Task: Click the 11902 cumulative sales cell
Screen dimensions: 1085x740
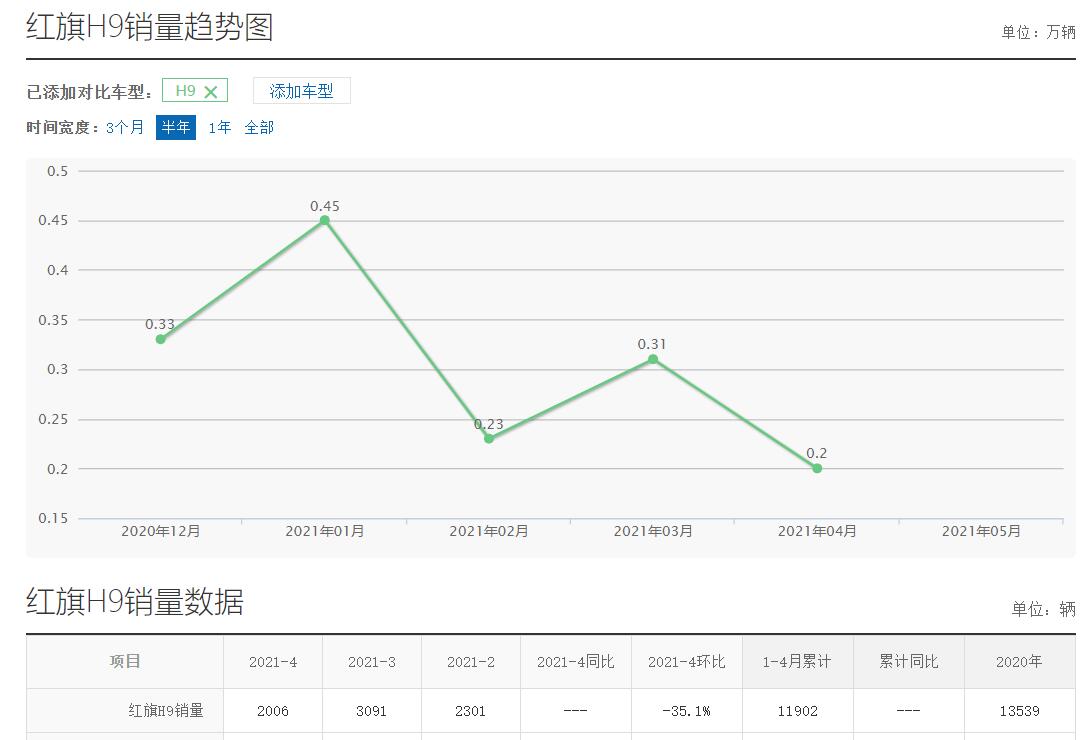Action: [797, 711]
